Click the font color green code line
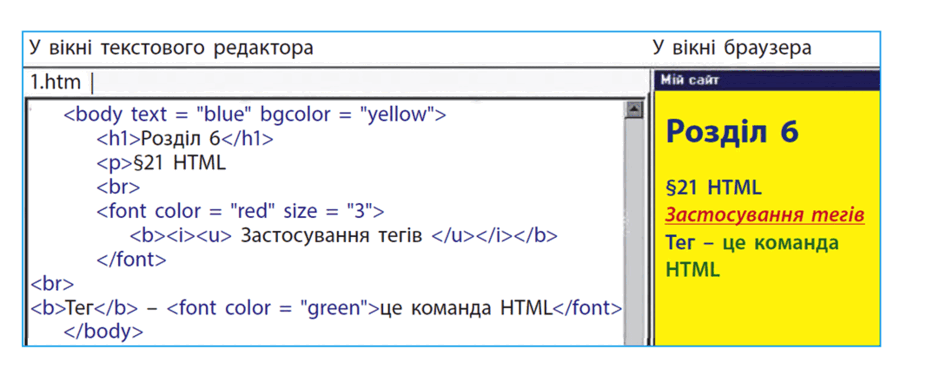Screen dimensions: 940x375 [x=326, y=309]
